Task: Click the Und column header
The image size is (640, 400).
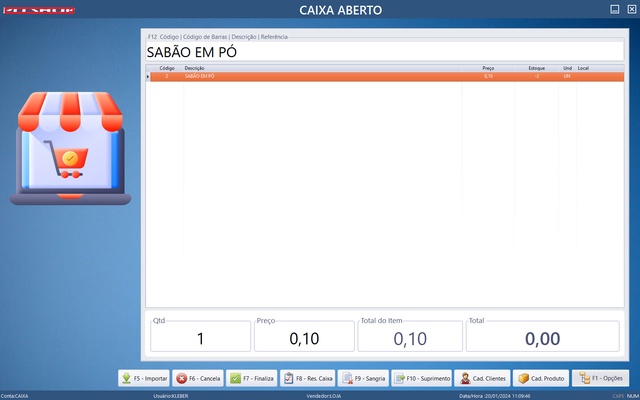Action: [x=567, y=68]
